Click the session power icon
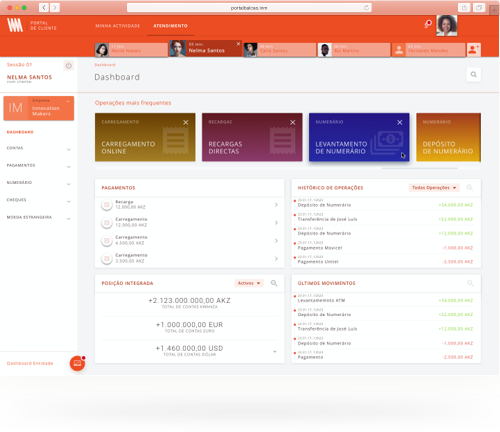This screenshot has width=500, height=432. pyautogui.click(x=68, y=65)
